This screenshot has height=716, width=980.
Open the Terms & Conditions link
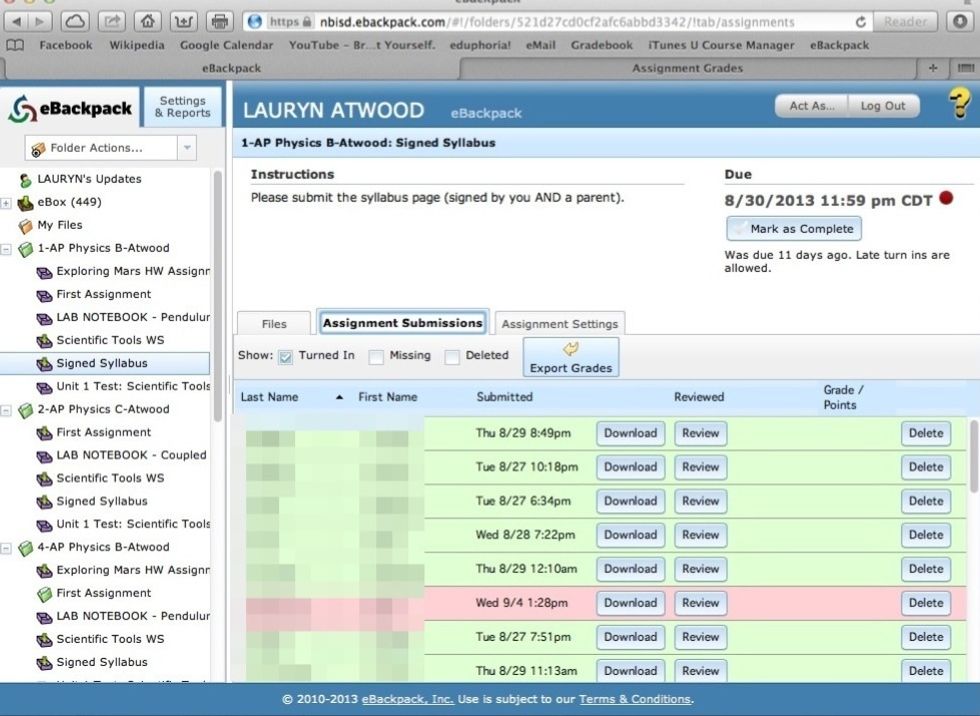[x=636, y=699]
